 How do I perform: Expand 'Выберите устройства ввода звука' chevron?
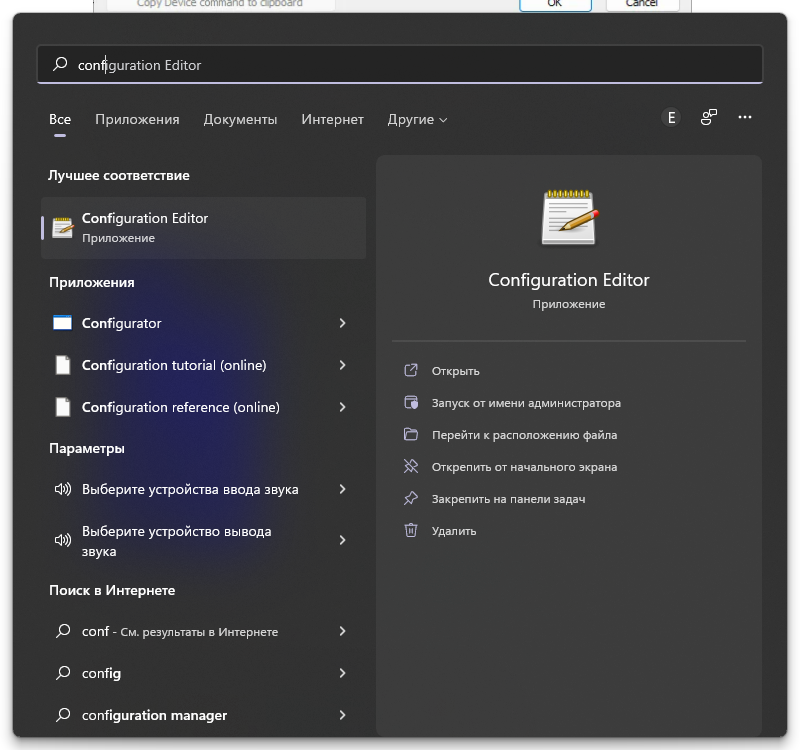pos(342,489)
